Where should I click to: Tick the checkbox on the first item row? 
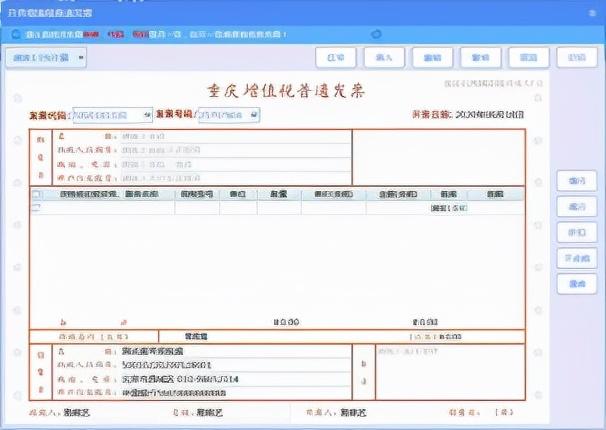[x=38, y=208]
